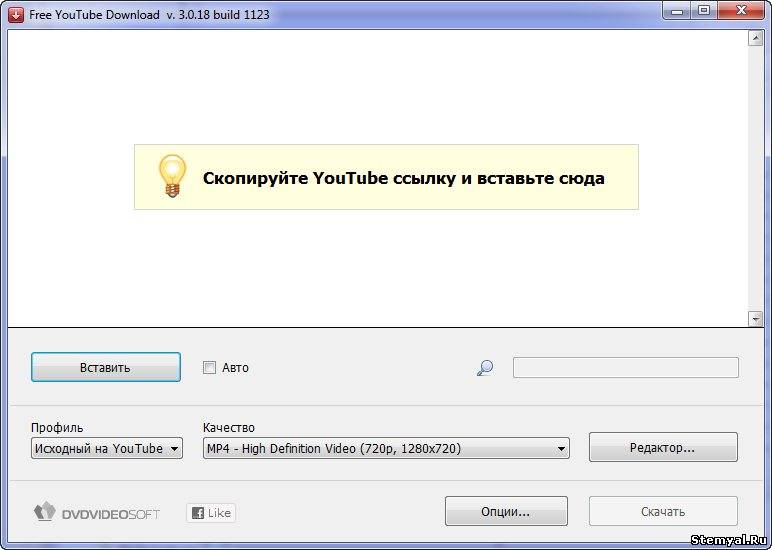The width and height of the screenshot is (772, 550).
Task: Open the Опции... options dialog
Action: (x=506, y=512)
